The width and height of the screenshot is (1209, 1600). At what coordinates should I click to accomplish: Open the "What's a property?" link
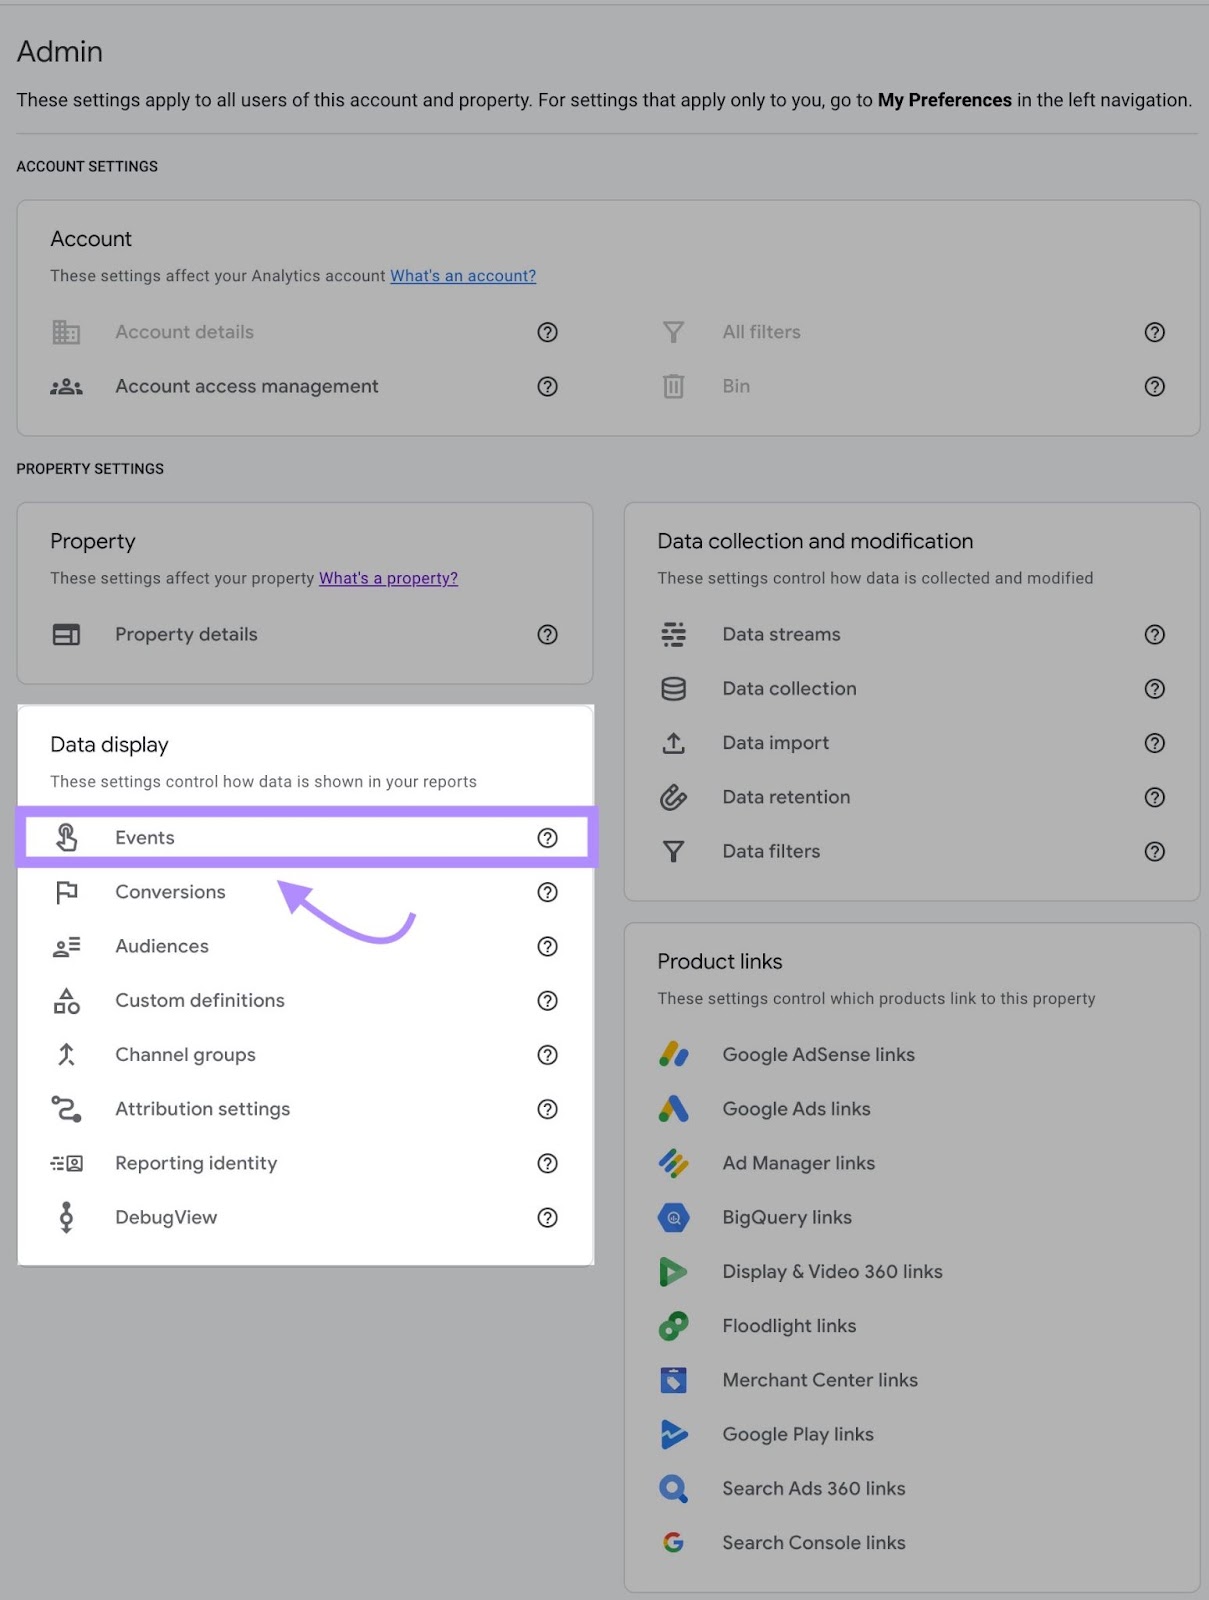tap(388, 578)
